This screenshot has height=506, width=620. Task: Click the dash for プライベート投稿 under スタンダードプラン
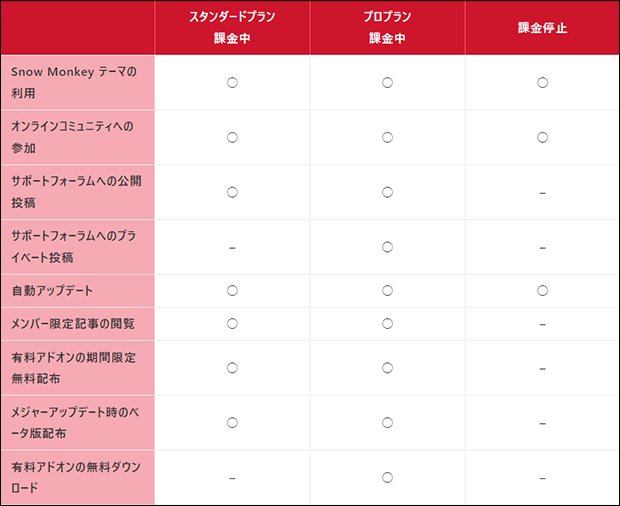coord(232,248)
